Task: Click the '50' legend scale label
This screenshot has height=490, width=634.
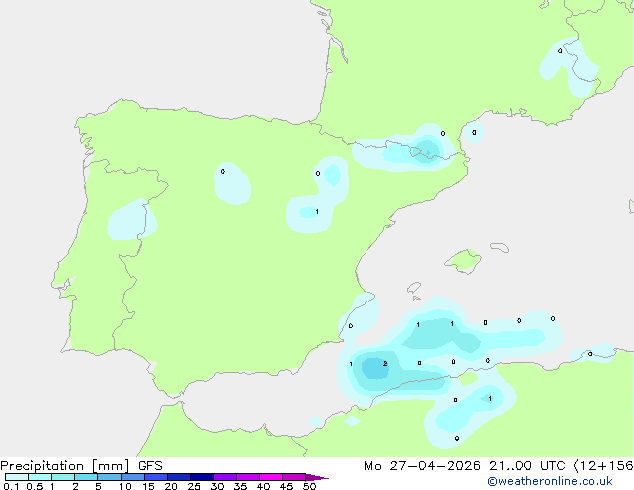Action: pyautogui.click(x=309, y=486)
